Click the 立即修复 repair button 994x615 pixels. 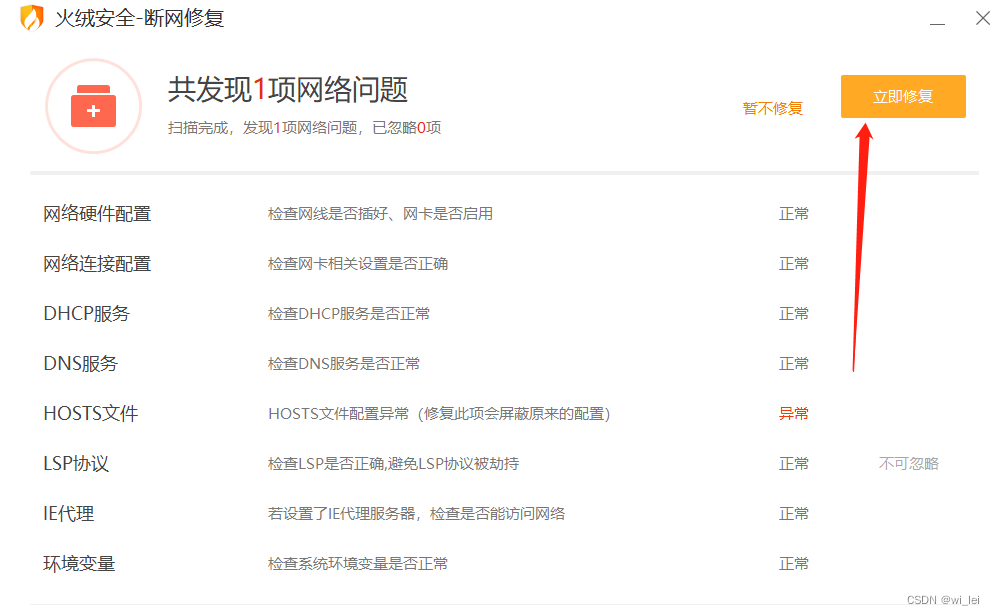pyautogui.click(x=902, y=96)
